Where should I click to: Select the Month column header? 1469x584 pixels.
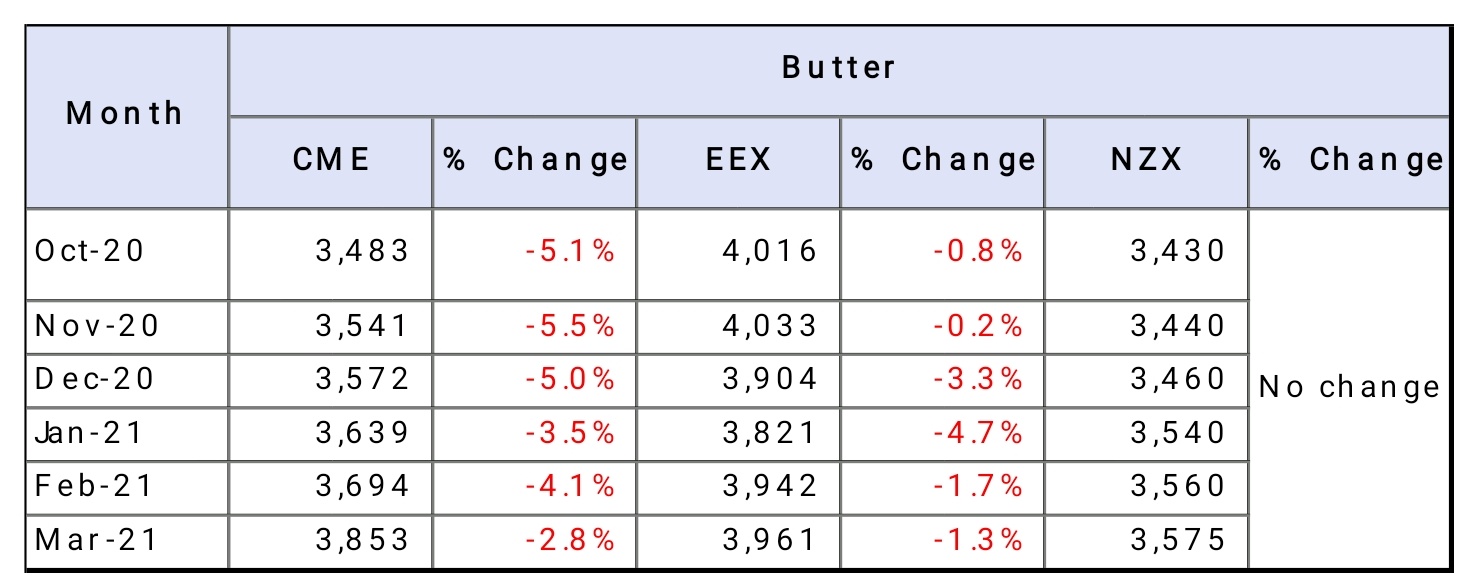(x=125, y=113)
